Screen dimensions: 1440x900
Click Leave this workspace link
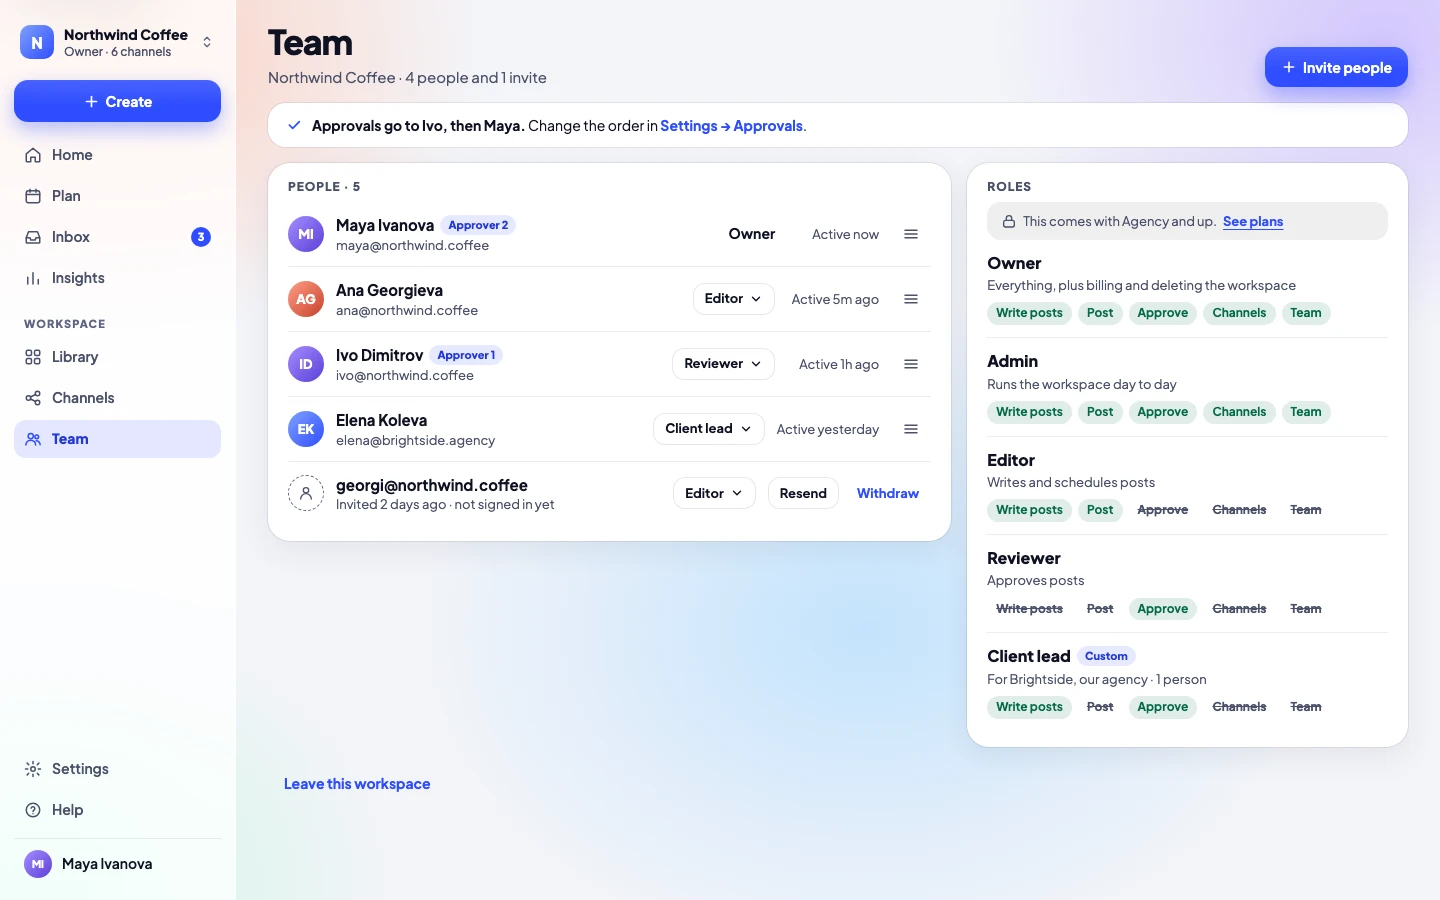point(357,784)
